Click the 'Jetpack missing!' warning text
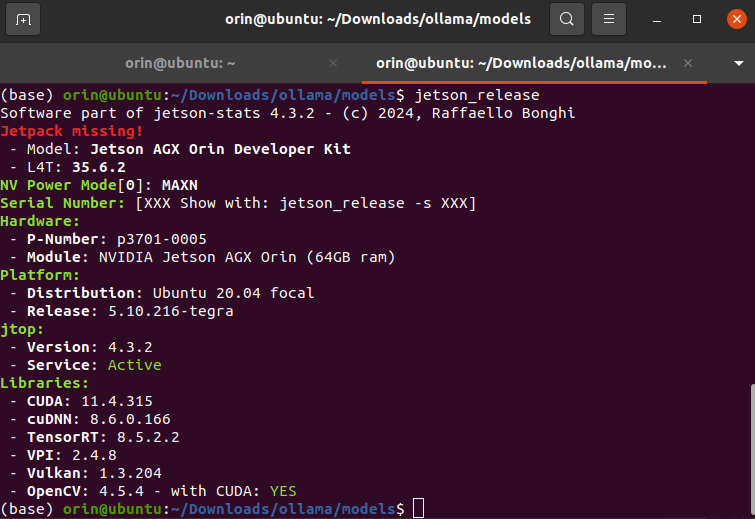 (x=72, y=131)
